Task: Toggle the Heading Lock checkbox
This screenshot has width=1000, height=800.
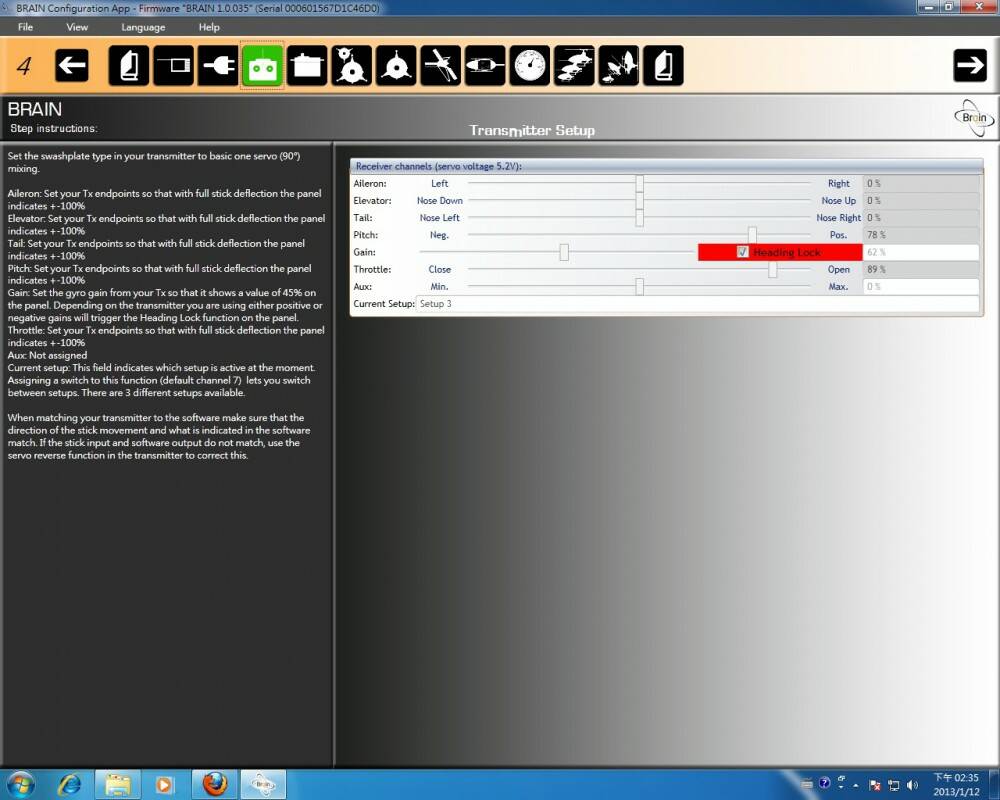Action: pos(742,252)
